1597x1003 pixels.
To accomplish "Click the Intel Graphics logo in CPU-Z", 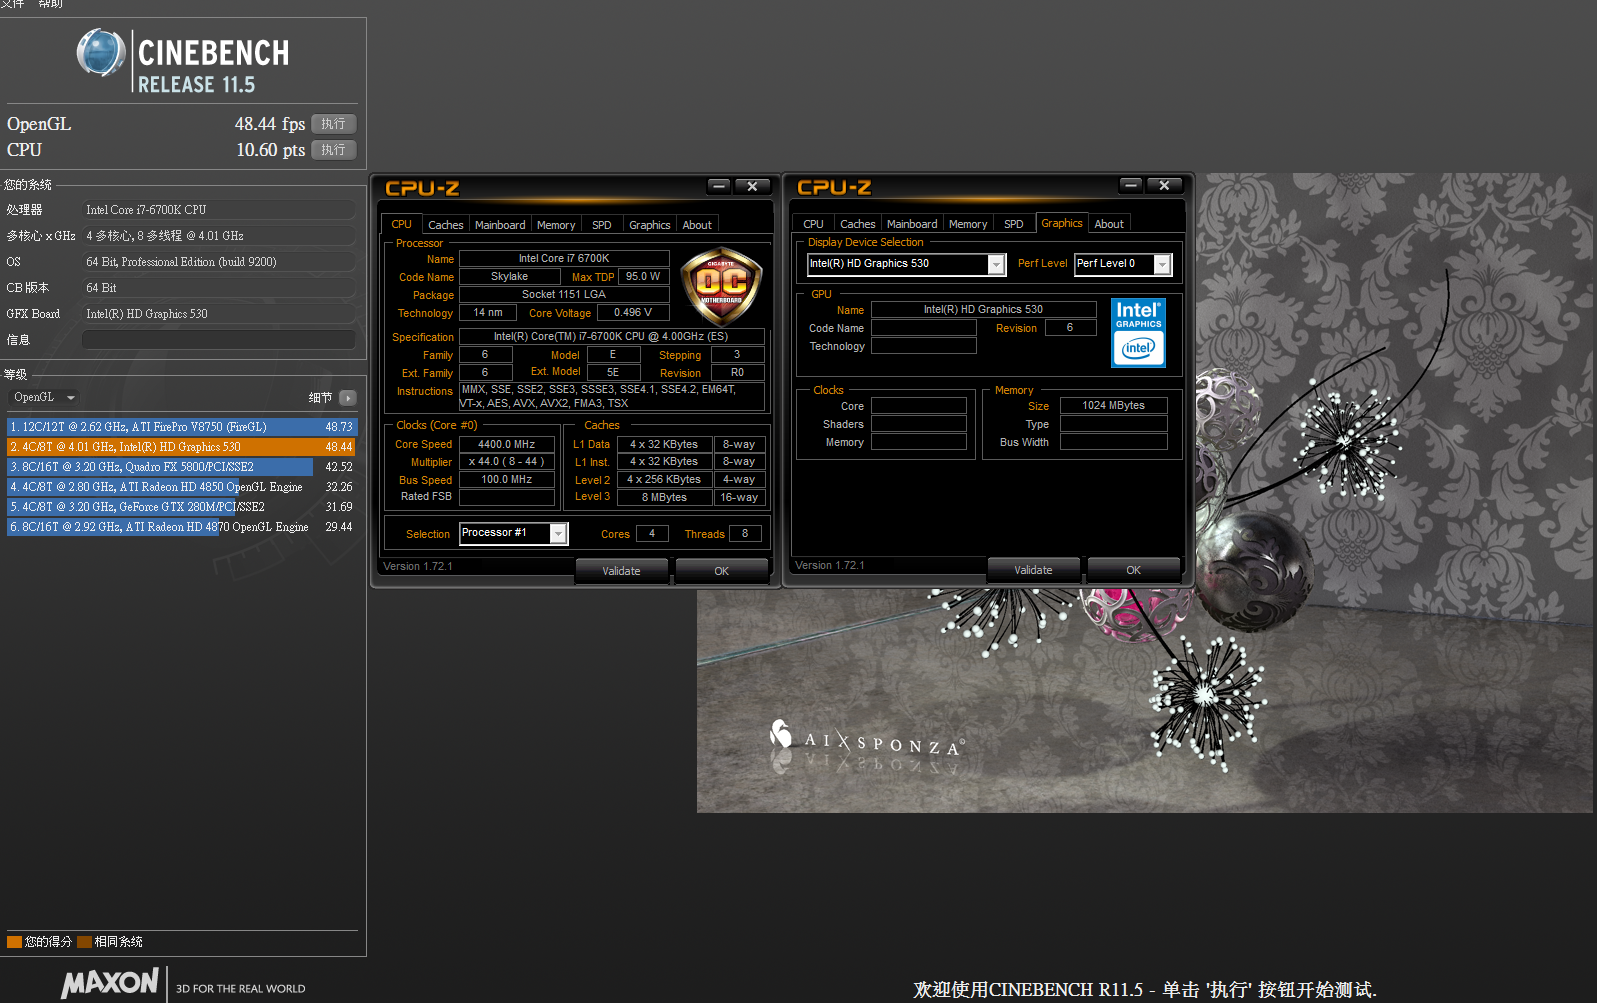I will pyautogui.click(x=1139, y=333).
